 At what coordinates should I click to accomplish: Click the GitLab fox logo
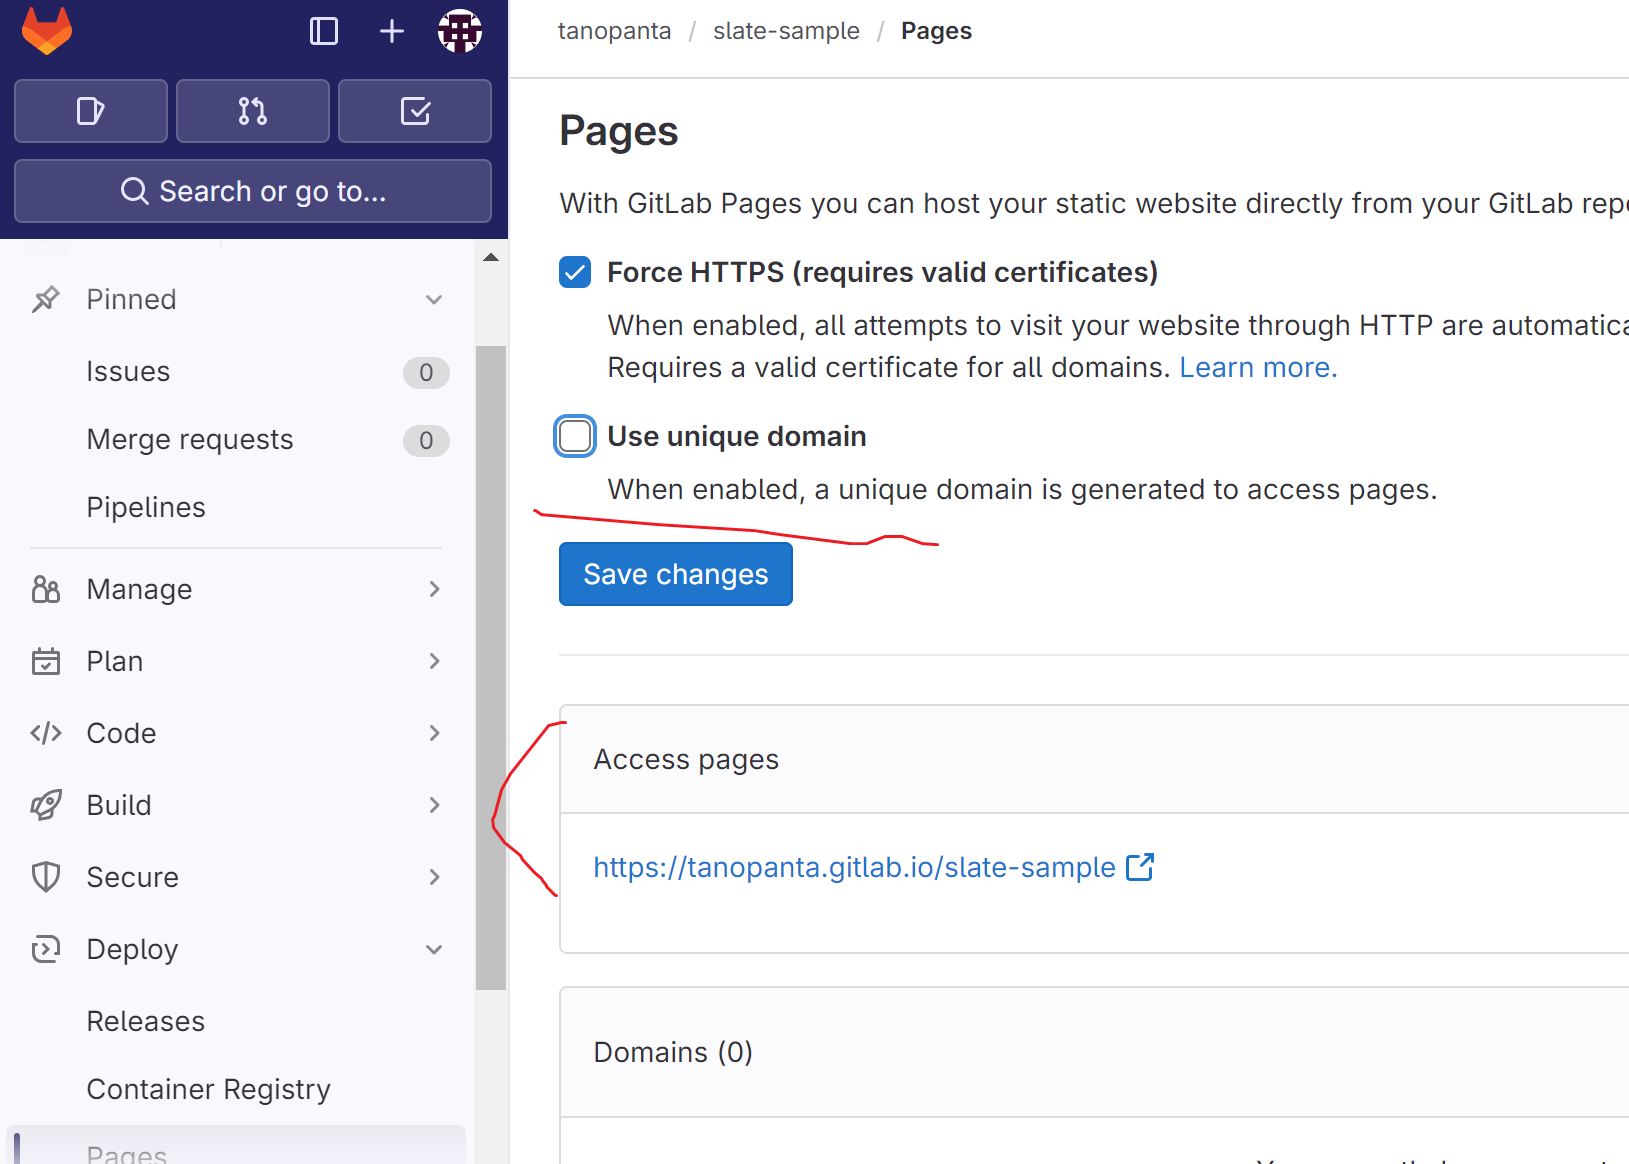click(46, 31)
